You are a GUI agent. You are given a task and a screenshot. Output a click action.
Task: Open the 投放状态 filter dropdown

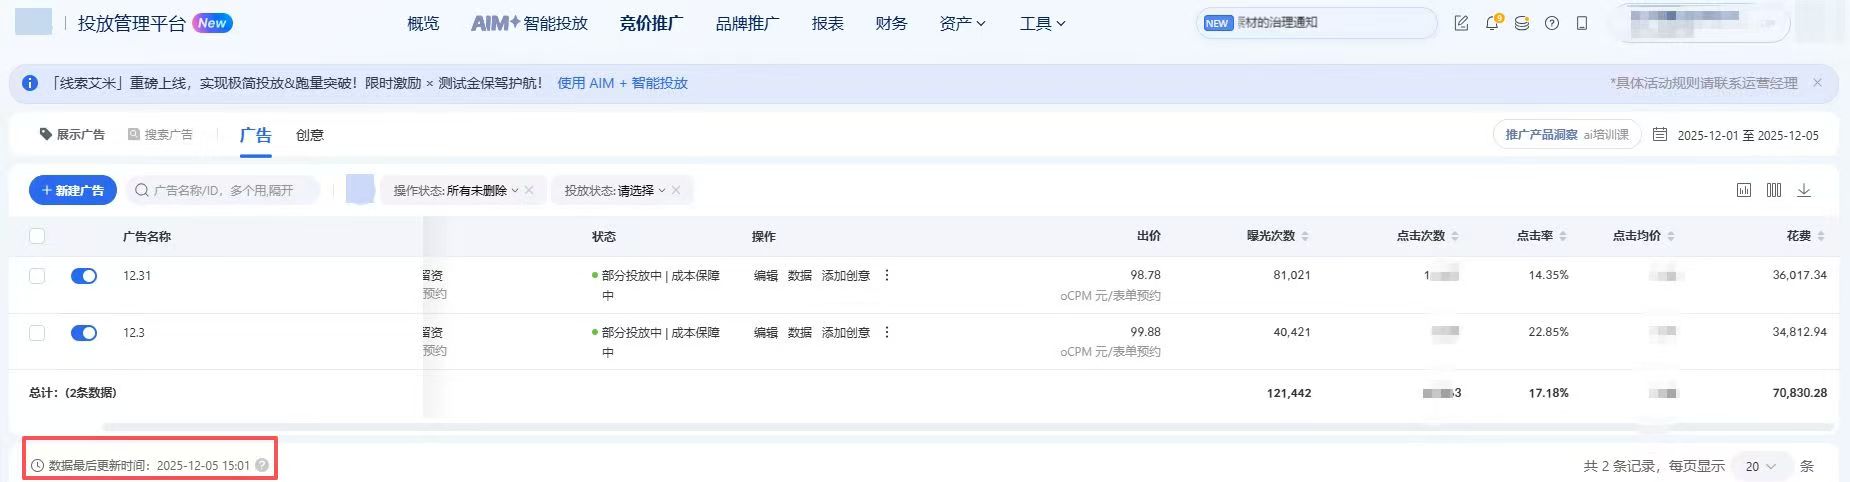click(x=614, y=190)
